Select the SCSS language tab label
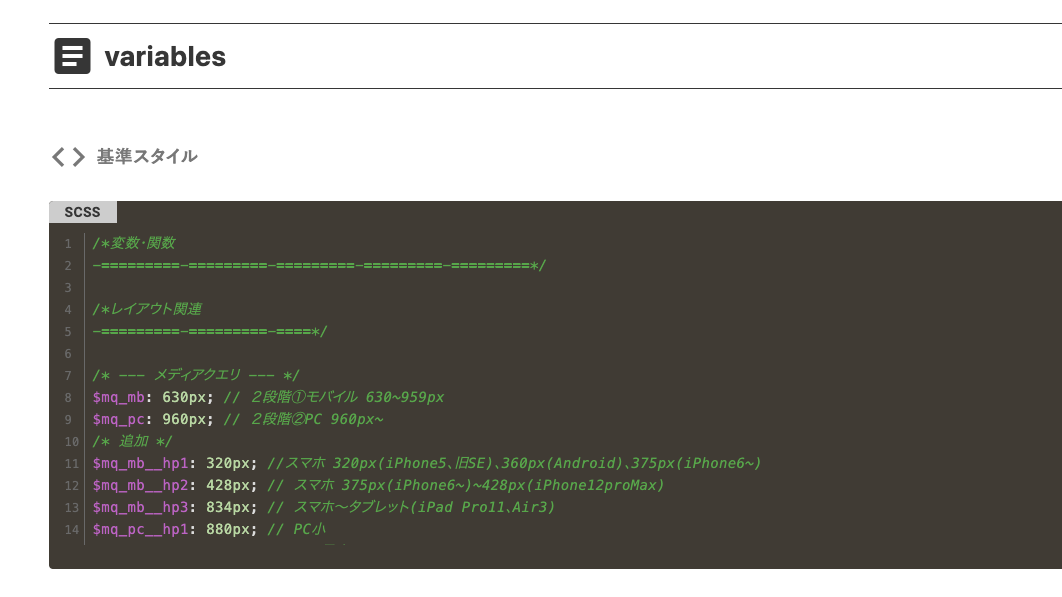This screenshot has height=597, width=1062. pos(82,212)
